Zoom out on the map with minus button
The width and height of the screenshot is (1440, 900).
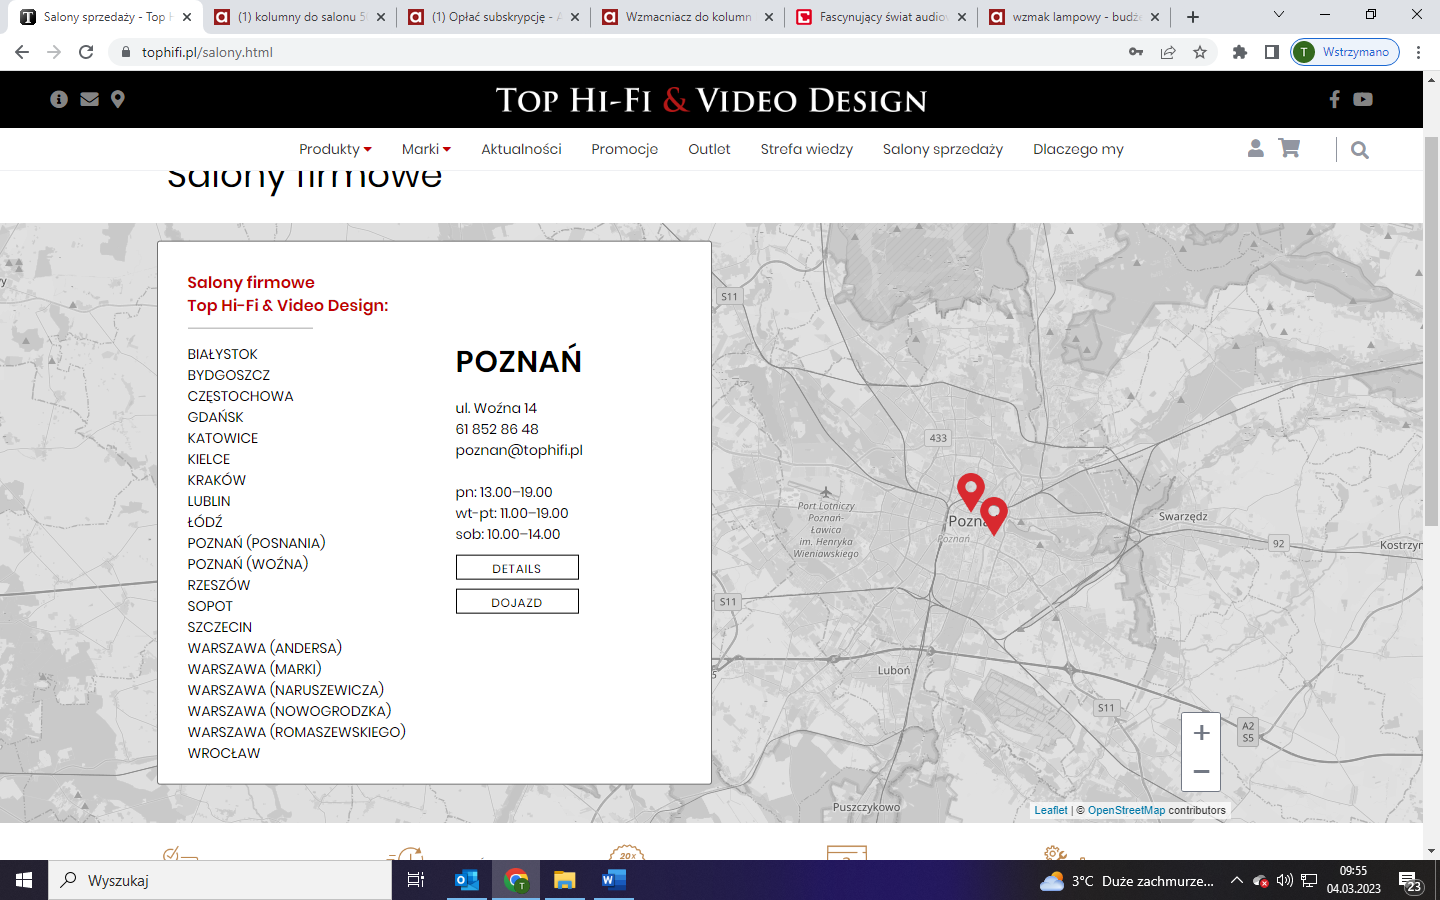(1201, 771)
